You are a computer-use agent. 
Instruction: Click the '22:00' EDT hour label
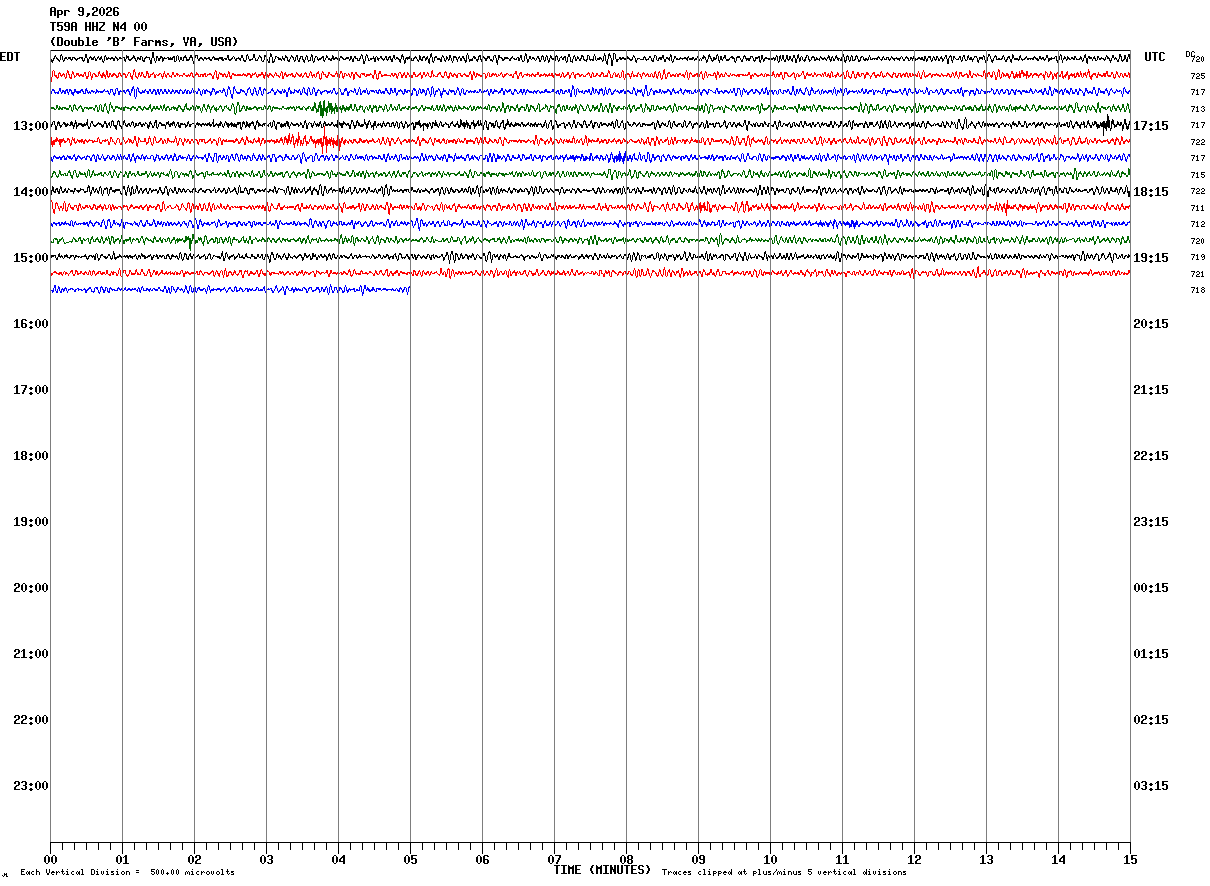[x=31, y=720]
